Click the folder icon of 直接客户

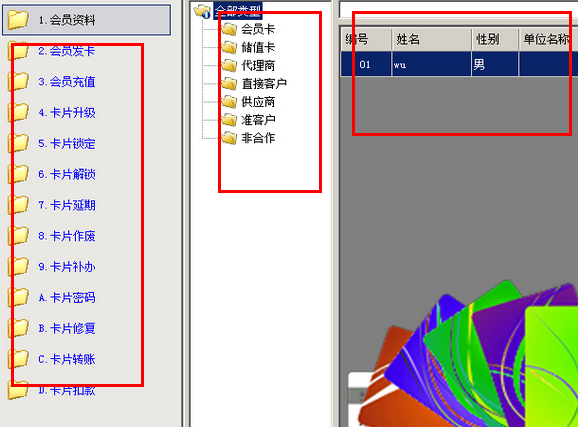pyautogui.click(x=229, y=84)
